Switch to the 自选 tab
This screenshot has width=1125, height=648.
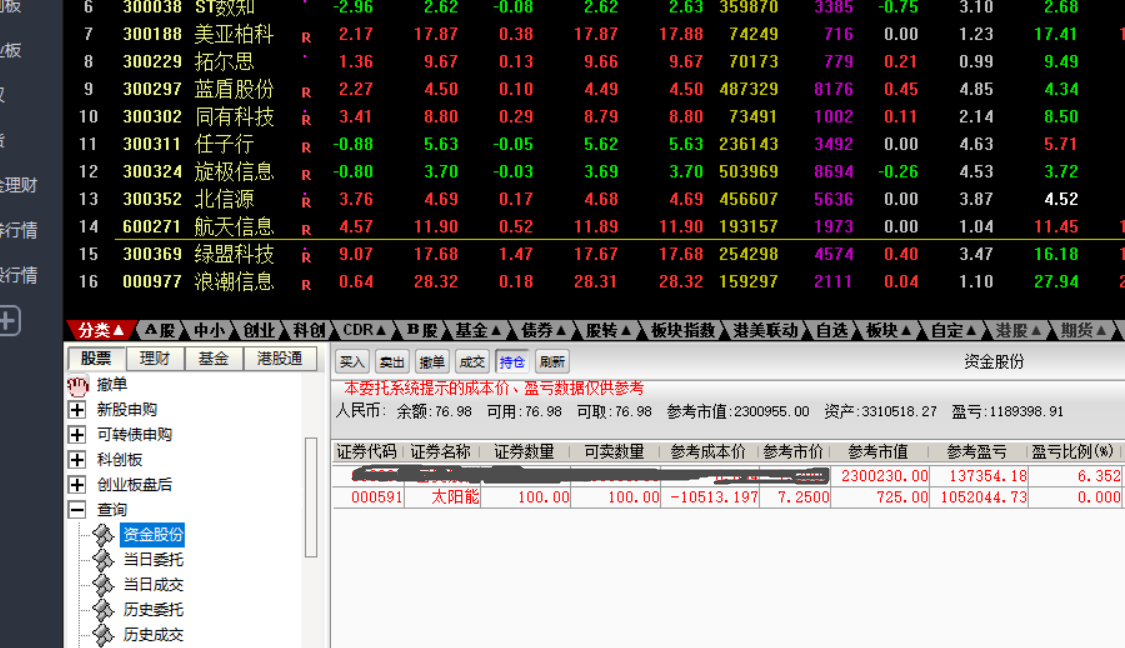pos(832,330)
